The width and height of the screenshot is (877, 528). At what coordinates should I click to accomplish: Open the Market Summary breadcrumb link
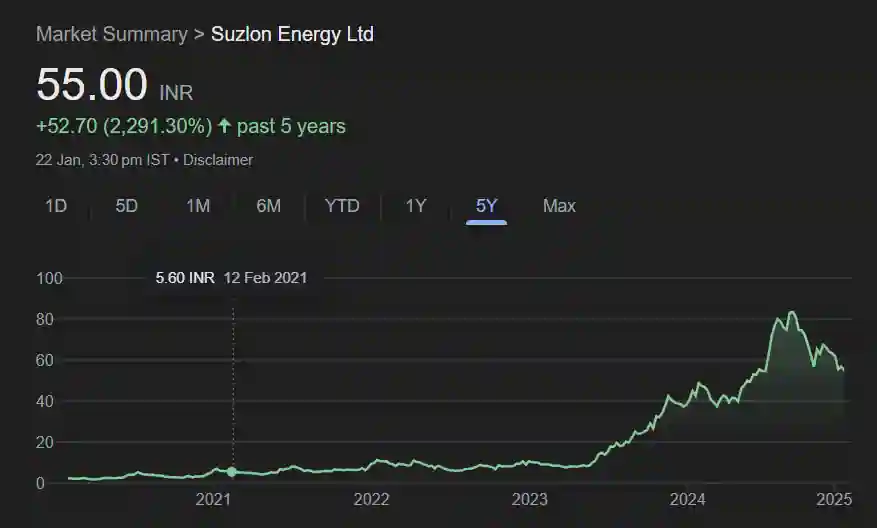(x=112, y=34)
